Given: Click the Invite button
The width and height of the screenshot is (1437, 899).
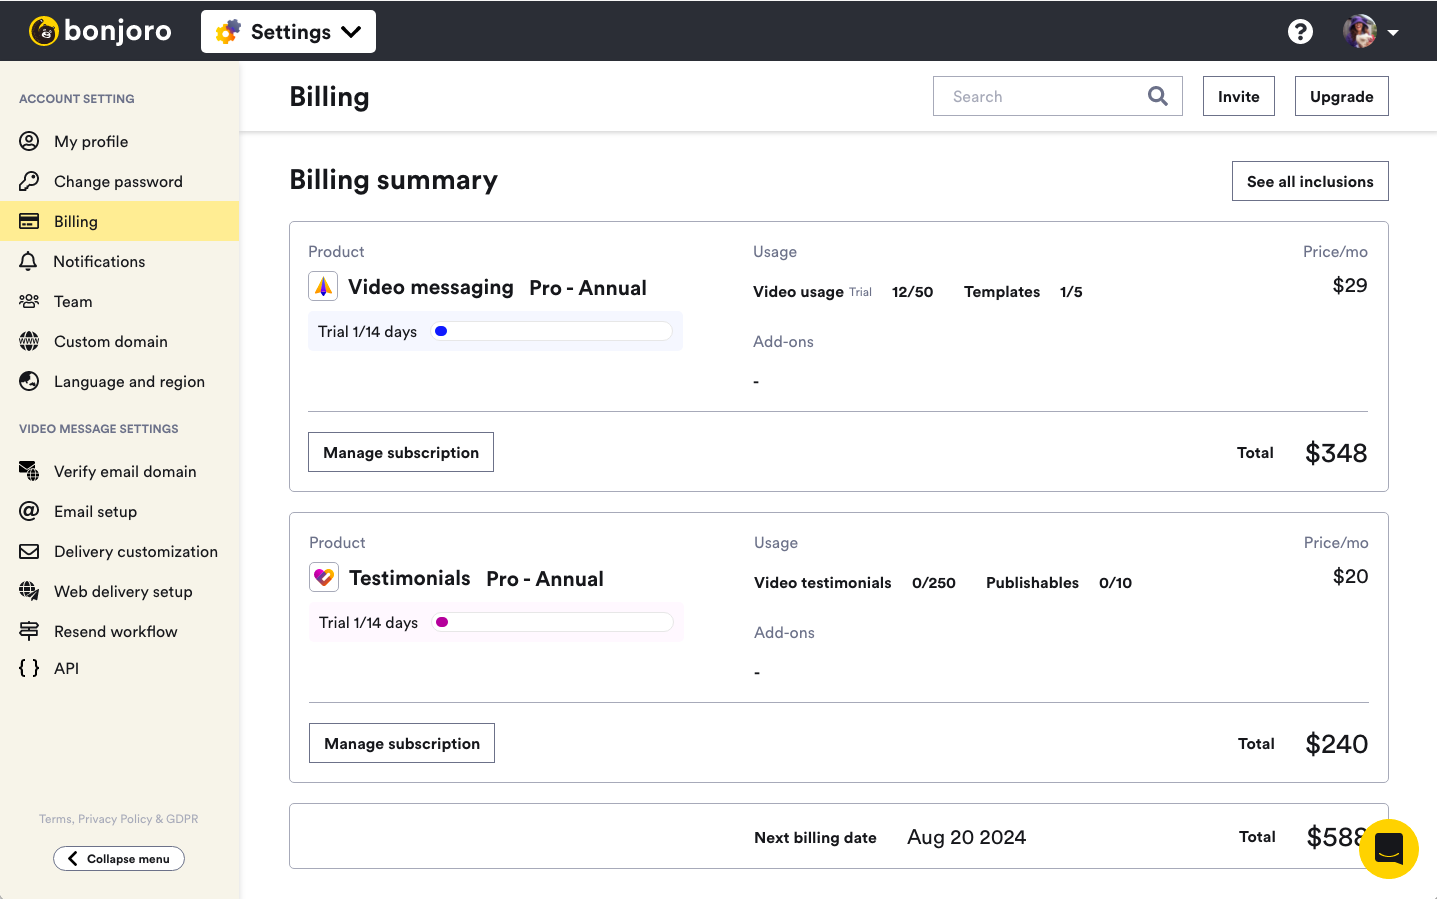Looking at the screenshot, I should tap(1238, 96).
